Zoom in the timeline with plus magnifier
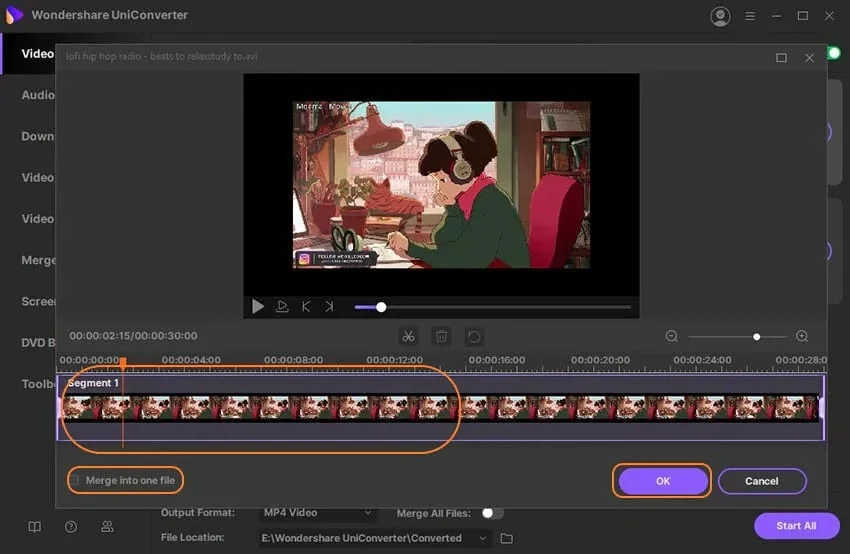This screenshot has height=554, width=850. click(x=802, y=337)
